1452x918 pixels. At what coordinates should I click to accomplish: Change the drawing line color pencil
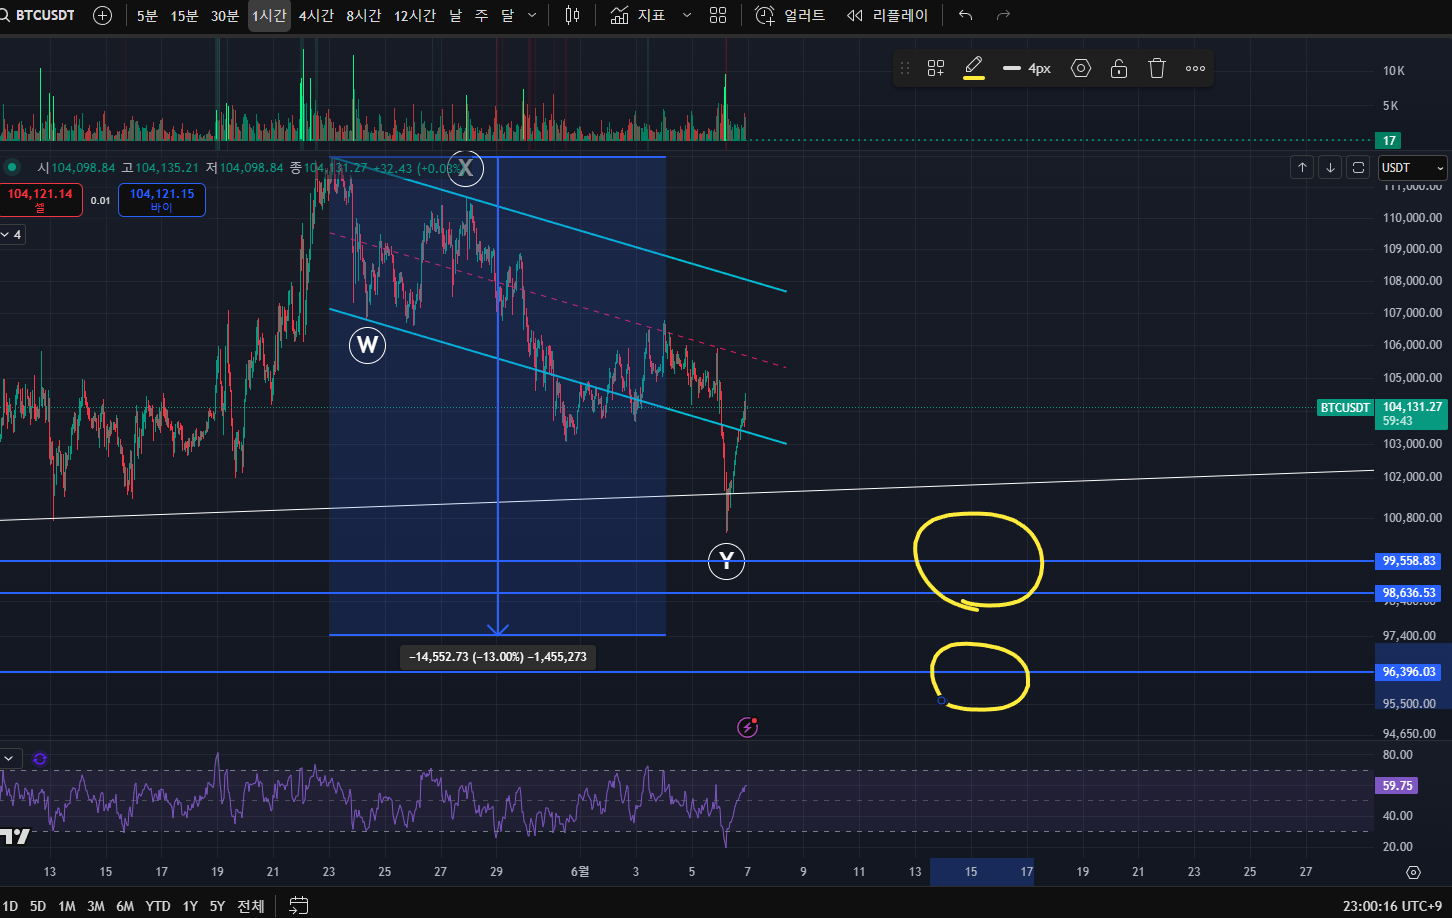click(974, 68)
